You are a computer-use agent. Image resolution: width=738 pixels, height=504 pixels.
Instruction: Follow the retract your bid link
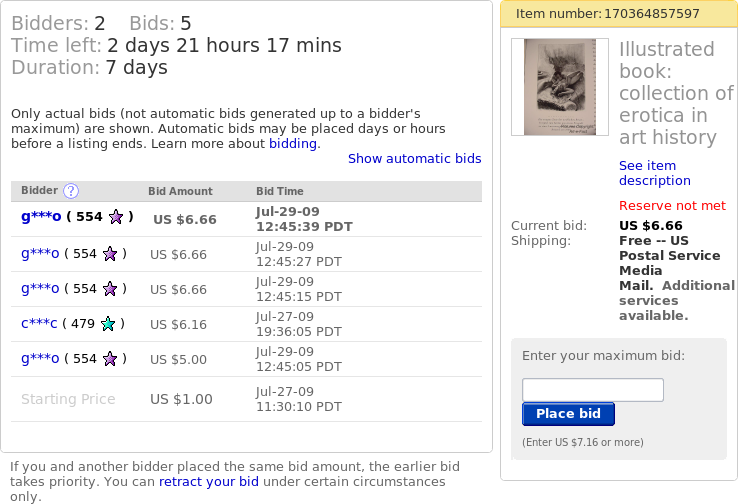point(209,482)
